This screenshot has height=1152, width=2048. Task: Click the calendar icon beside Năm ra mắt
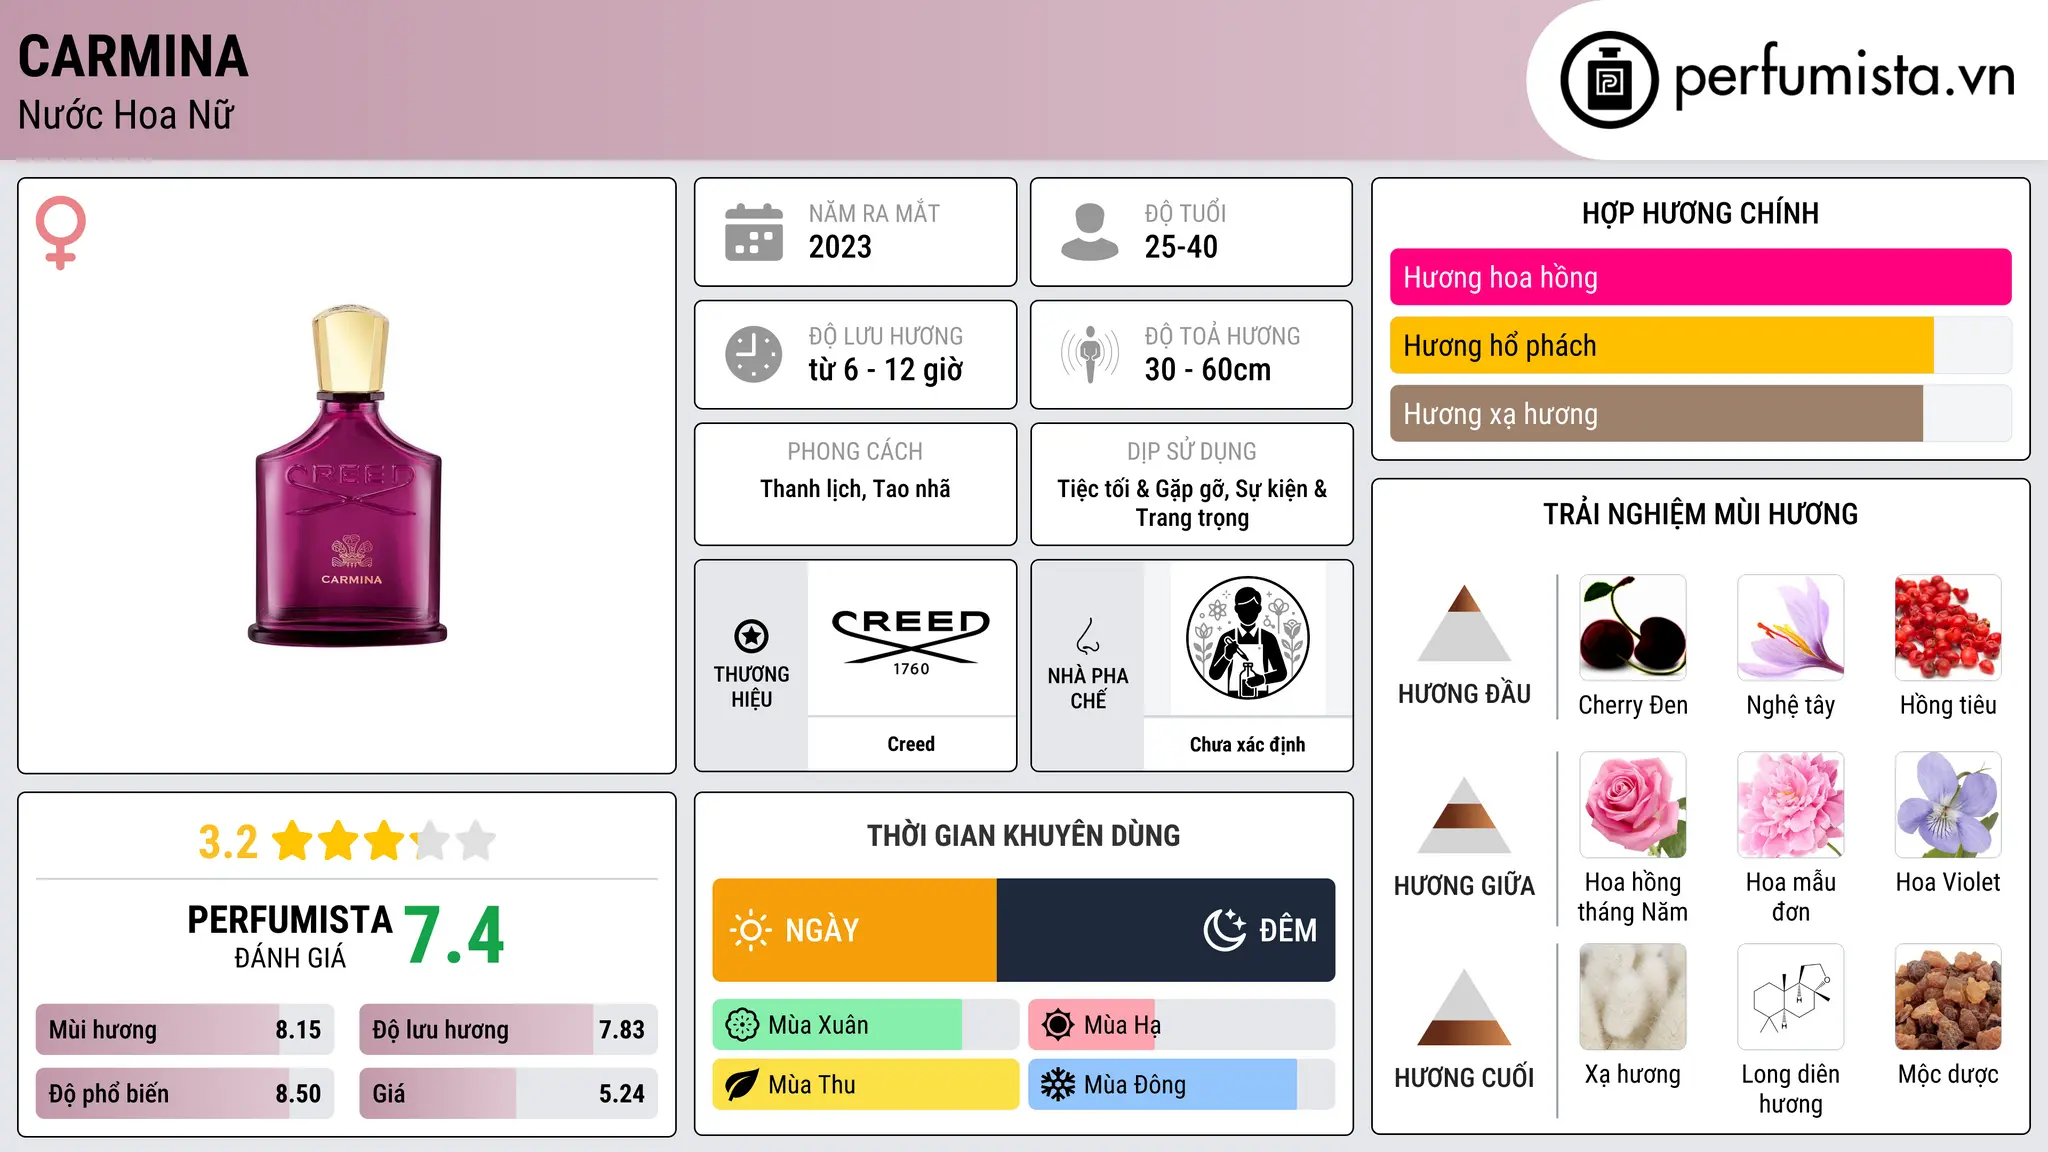click(x=754, y=232)
